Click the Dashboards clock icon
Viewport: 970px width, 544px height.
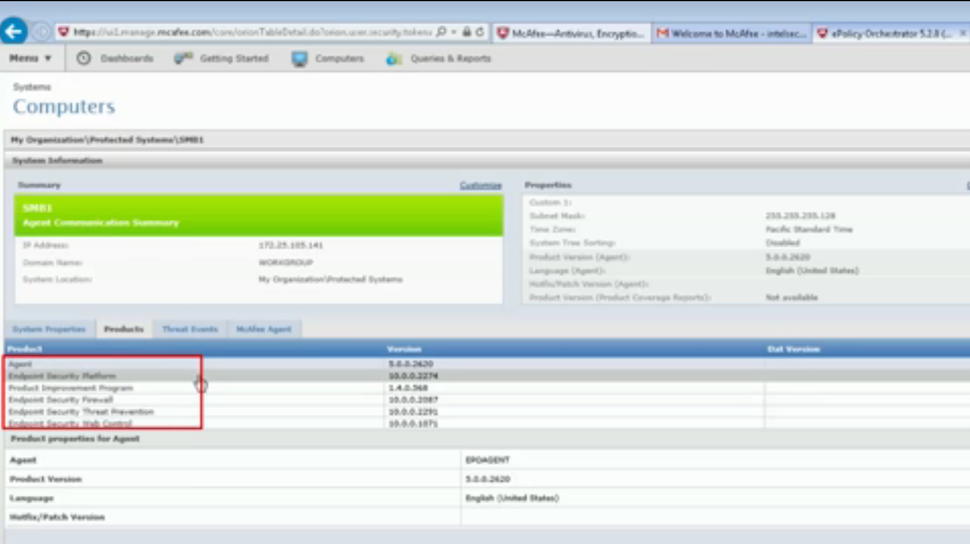click(x=84, y=58)
